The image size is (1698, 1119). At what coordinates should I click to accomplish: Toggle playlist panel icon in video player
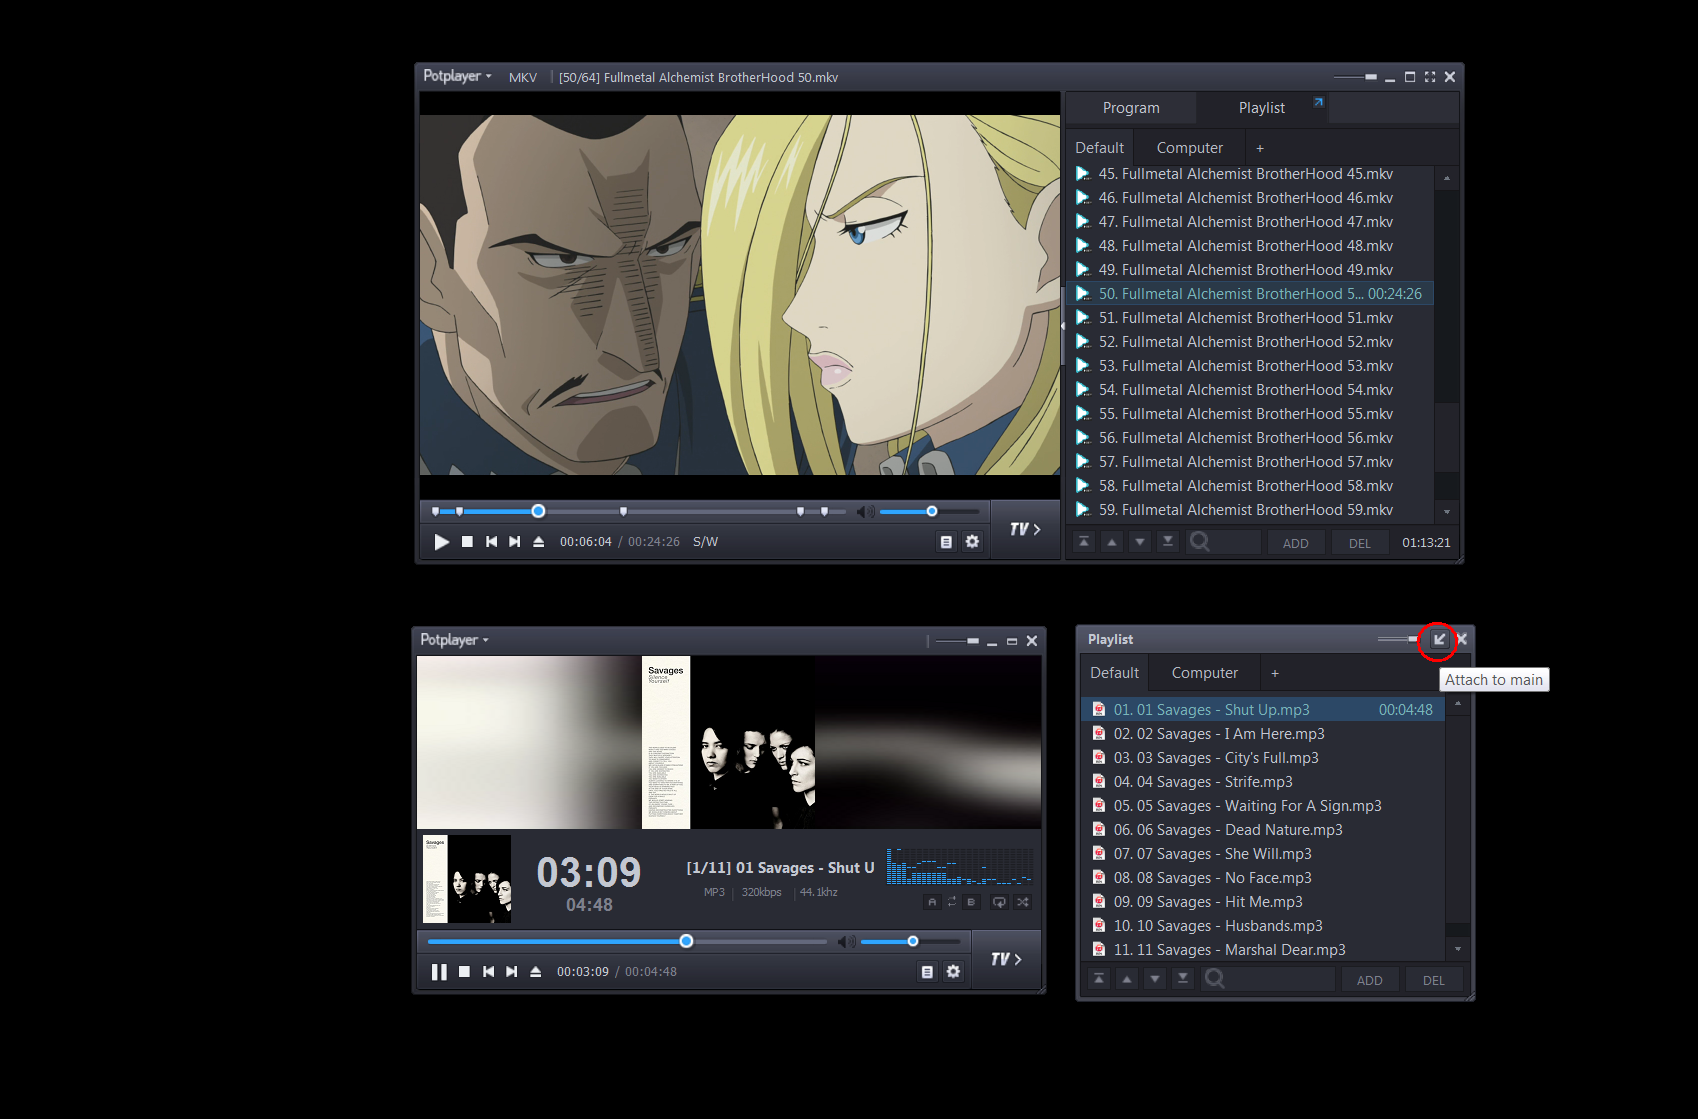tap(946, 542)
